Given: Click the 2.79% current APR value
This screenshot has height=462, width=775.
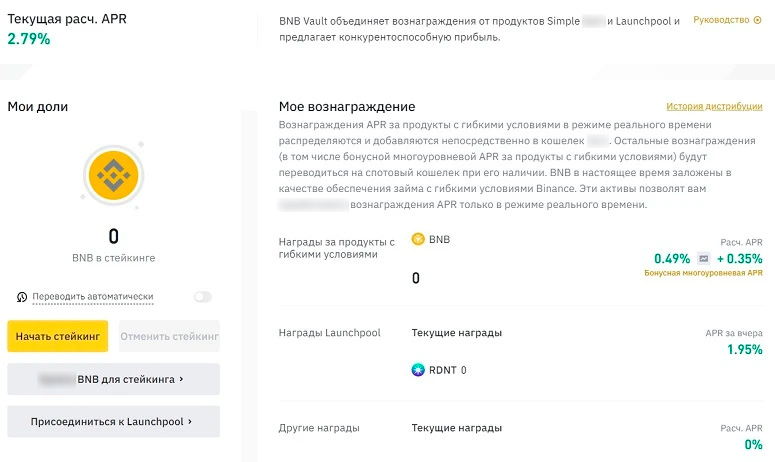Looking at the screenshot, I should tap(29, 39).
